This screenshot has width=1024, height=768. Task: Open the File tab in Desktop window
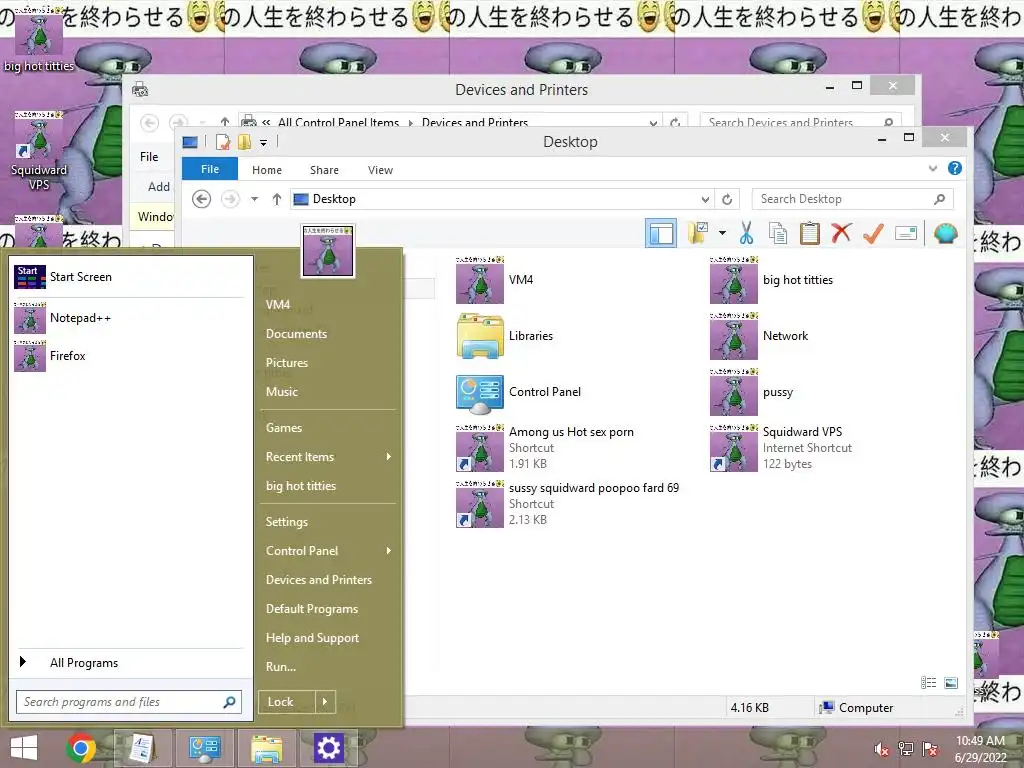pos(210,169)
